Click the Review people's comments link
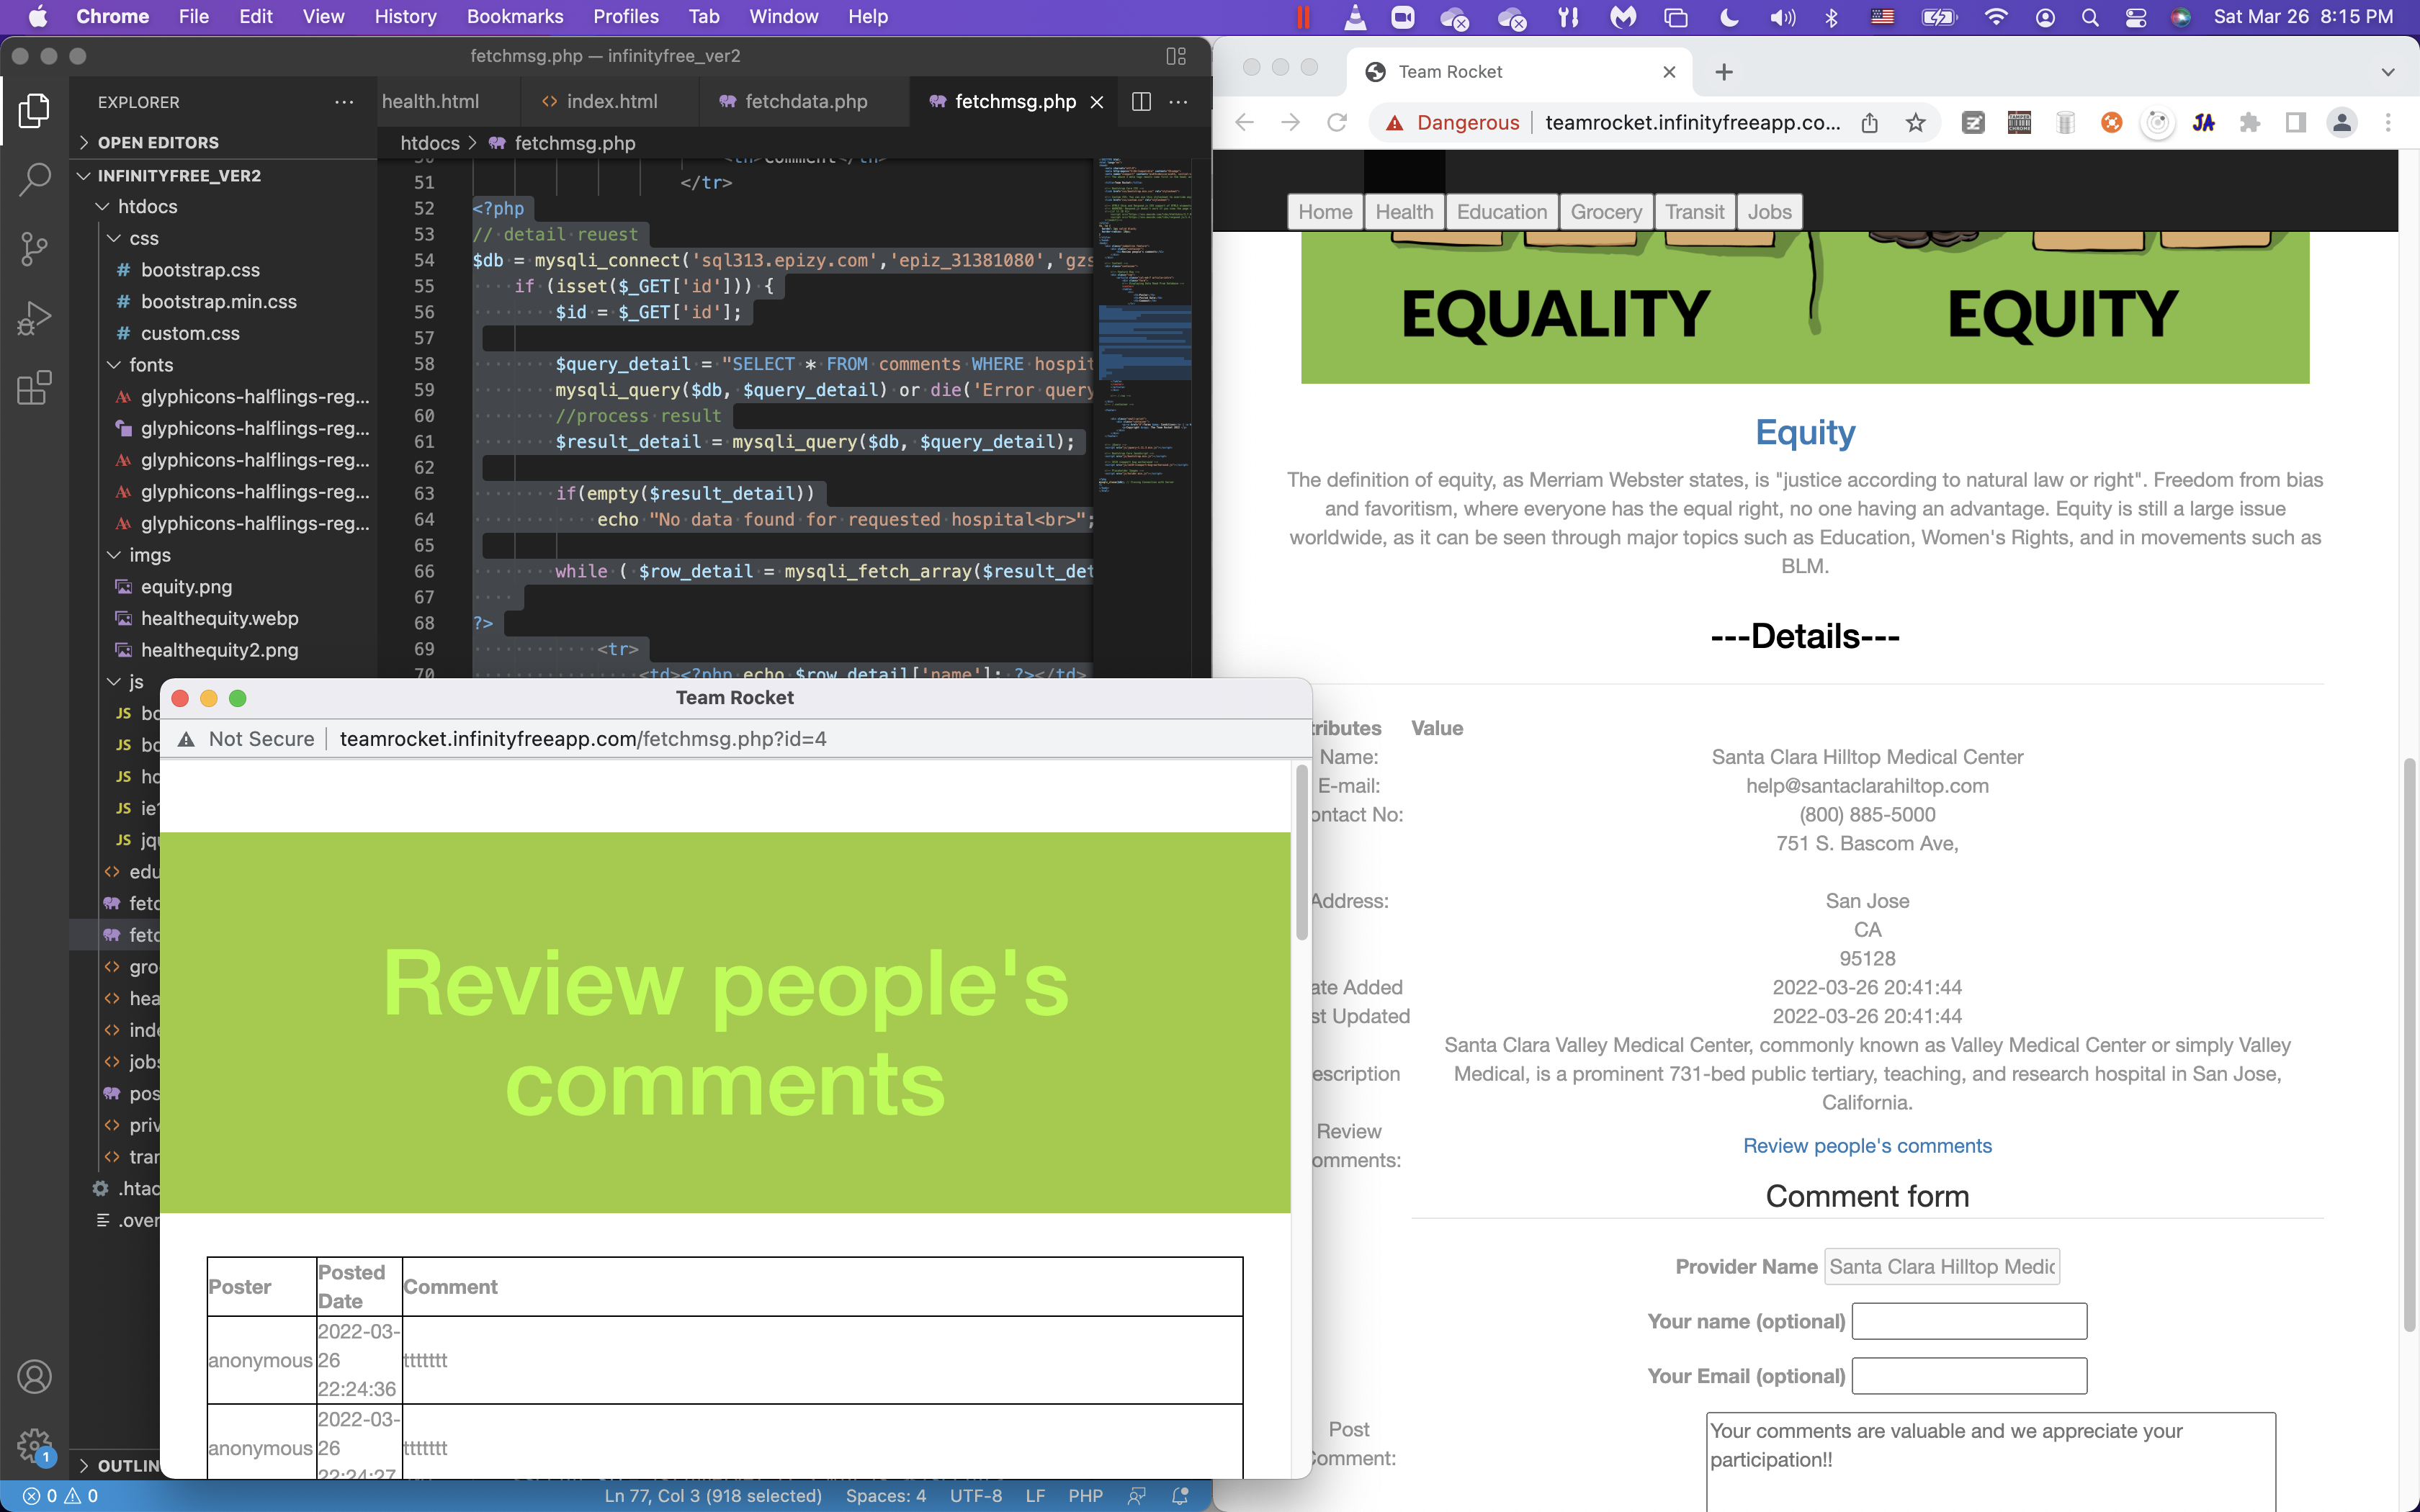Screen dimensions: 2420x1512 pyautogui.click(x=1867, y=1146)
